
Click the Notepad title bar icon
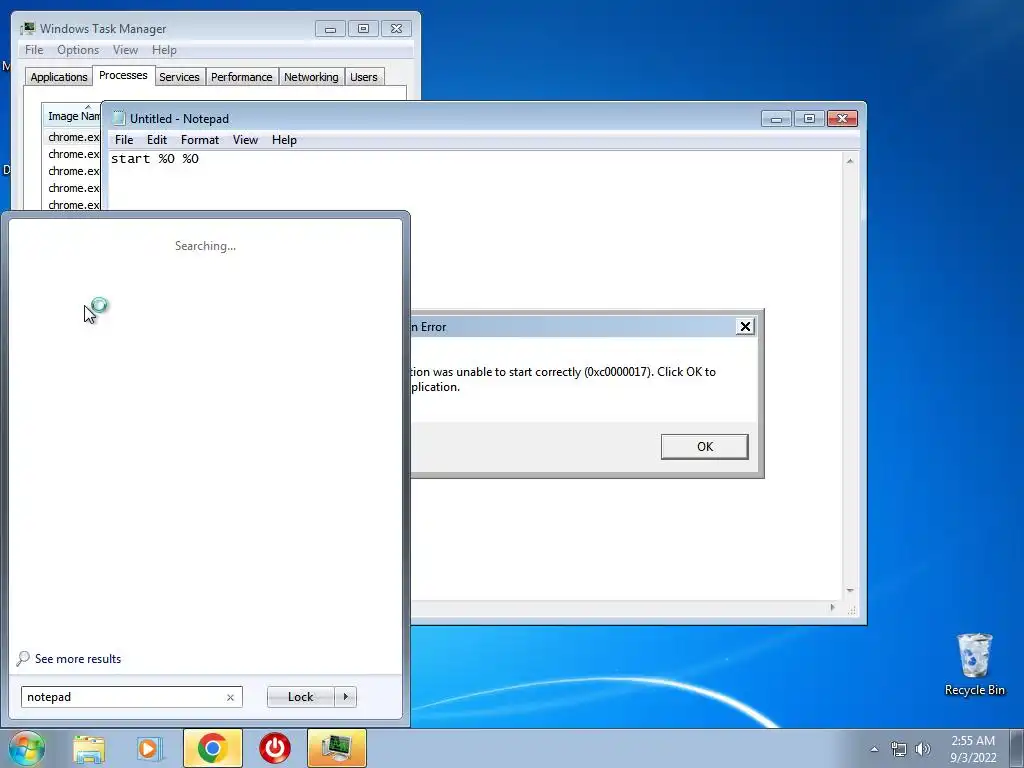118,118
